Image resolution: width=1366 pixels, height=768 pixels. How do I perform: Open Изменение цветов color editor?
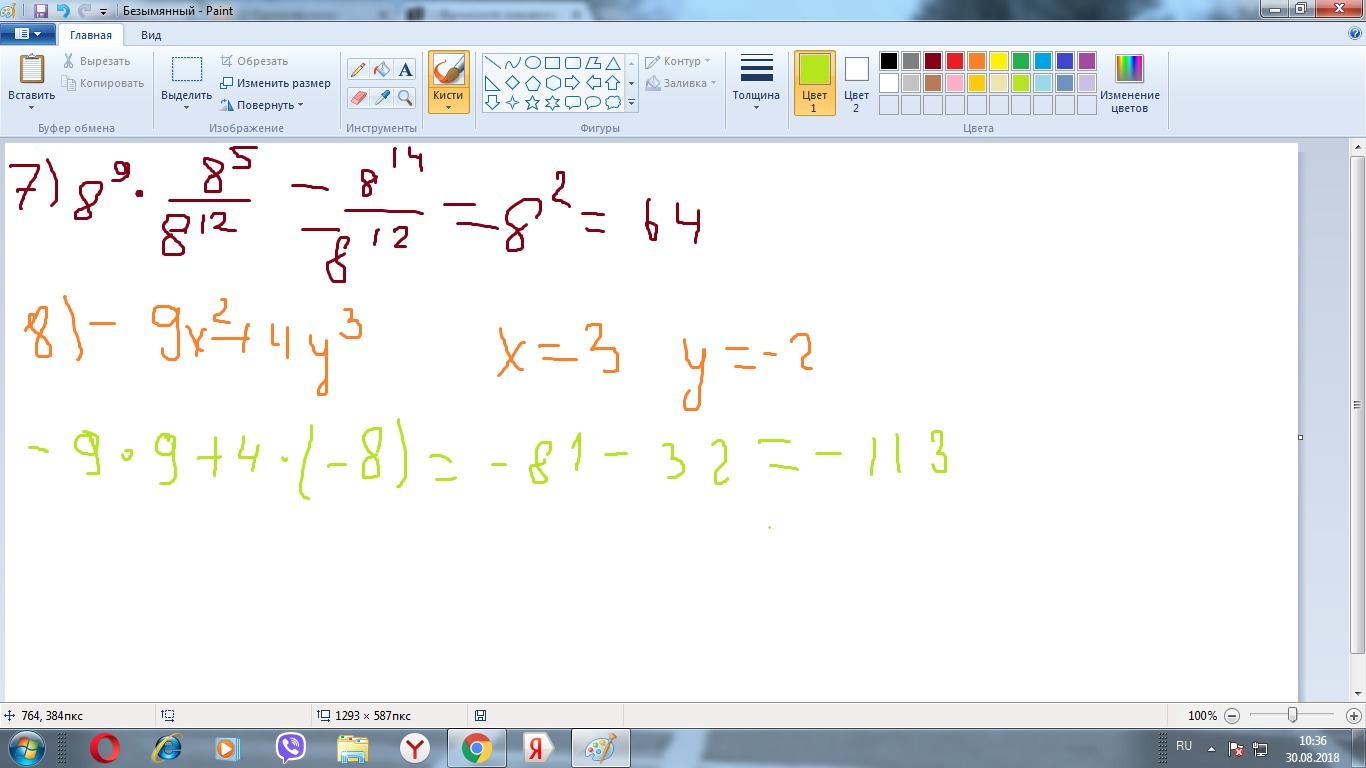pos(1130,83)
